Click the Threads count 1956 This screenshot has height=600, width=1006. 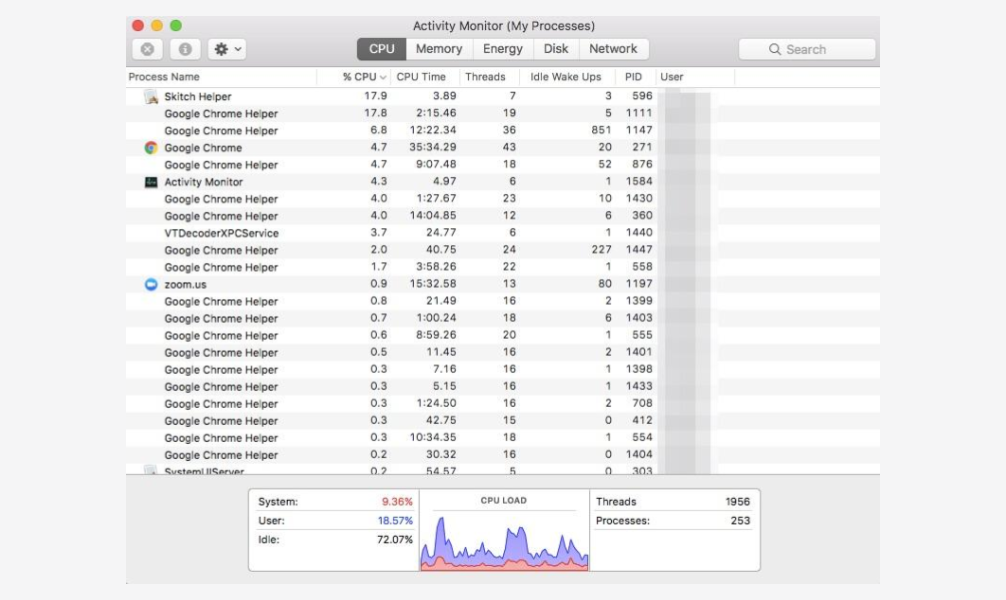click(738, 502)
